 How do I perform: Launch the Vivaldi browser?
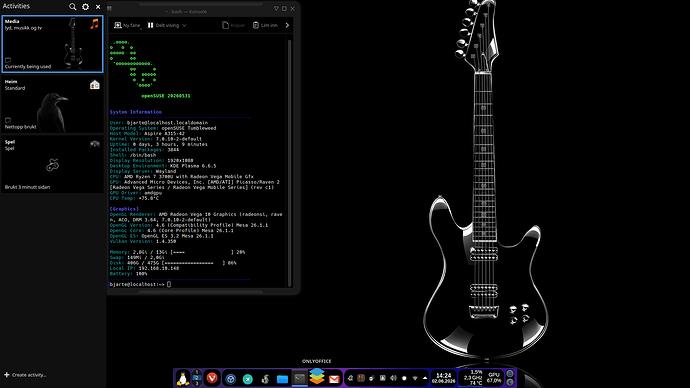[212, 378]
